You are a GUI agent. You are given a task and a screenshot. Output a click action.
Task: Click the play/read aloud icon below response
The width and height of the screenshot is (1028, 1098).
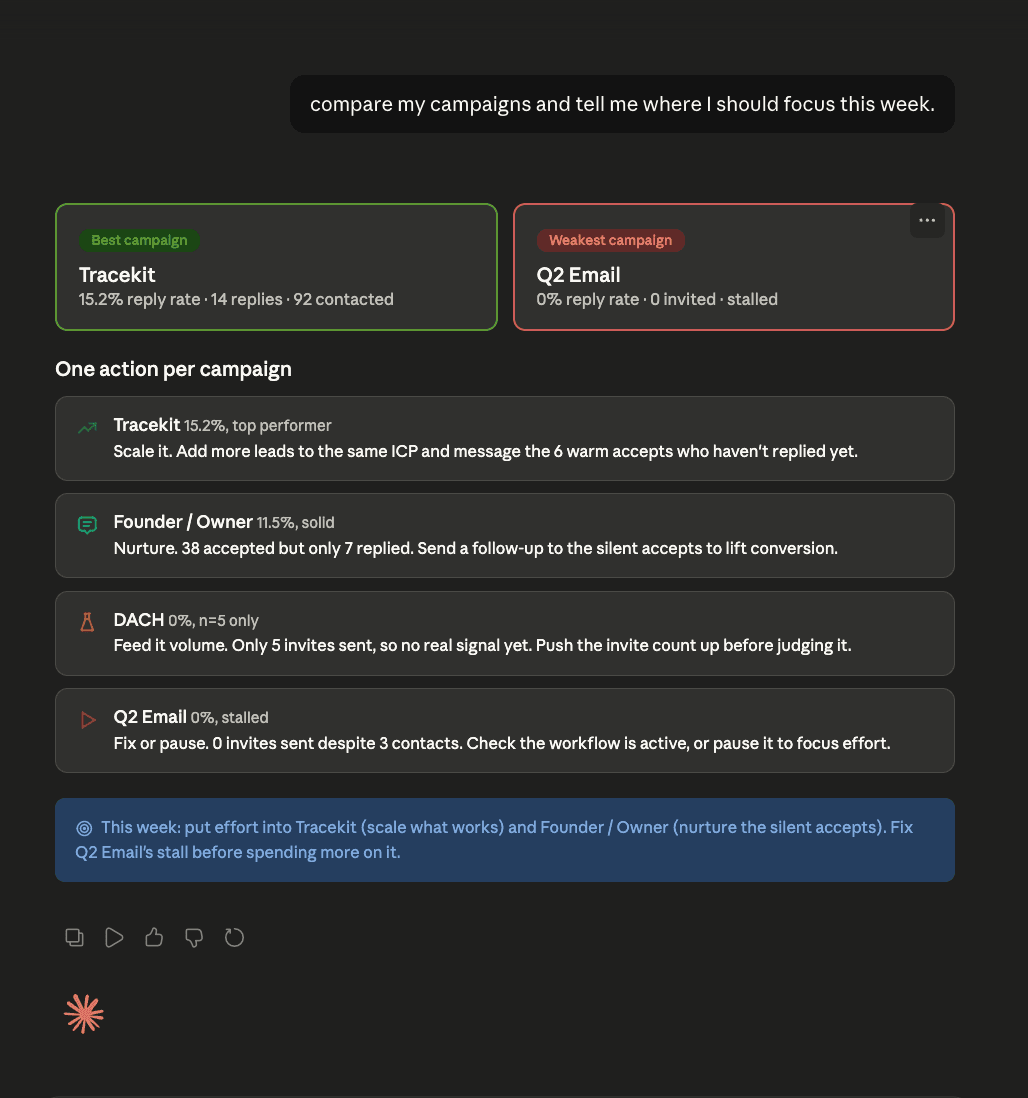(114, 938)
